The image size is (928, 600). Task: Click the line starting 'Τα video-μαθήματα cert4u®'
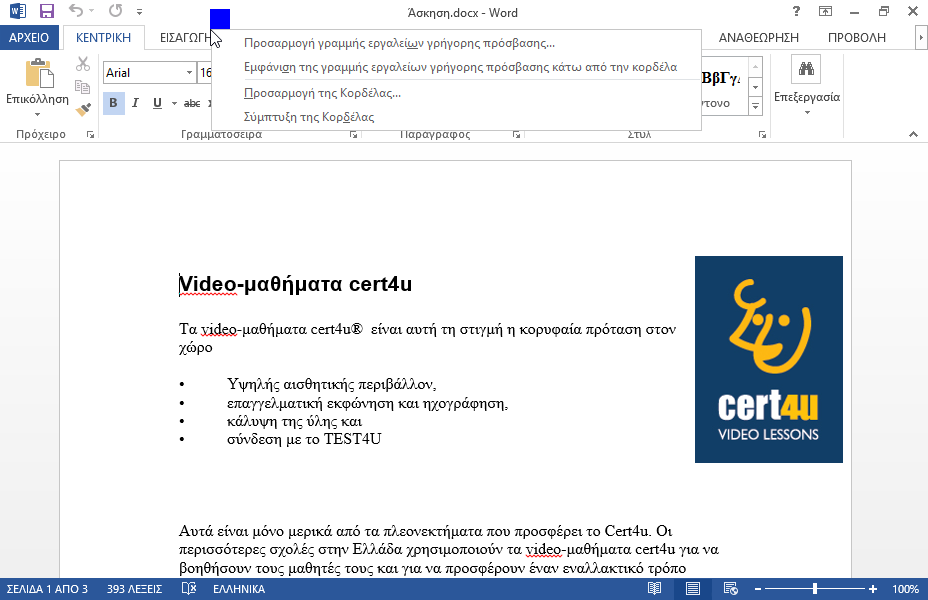pyautogui.click(x=427, y=329)
